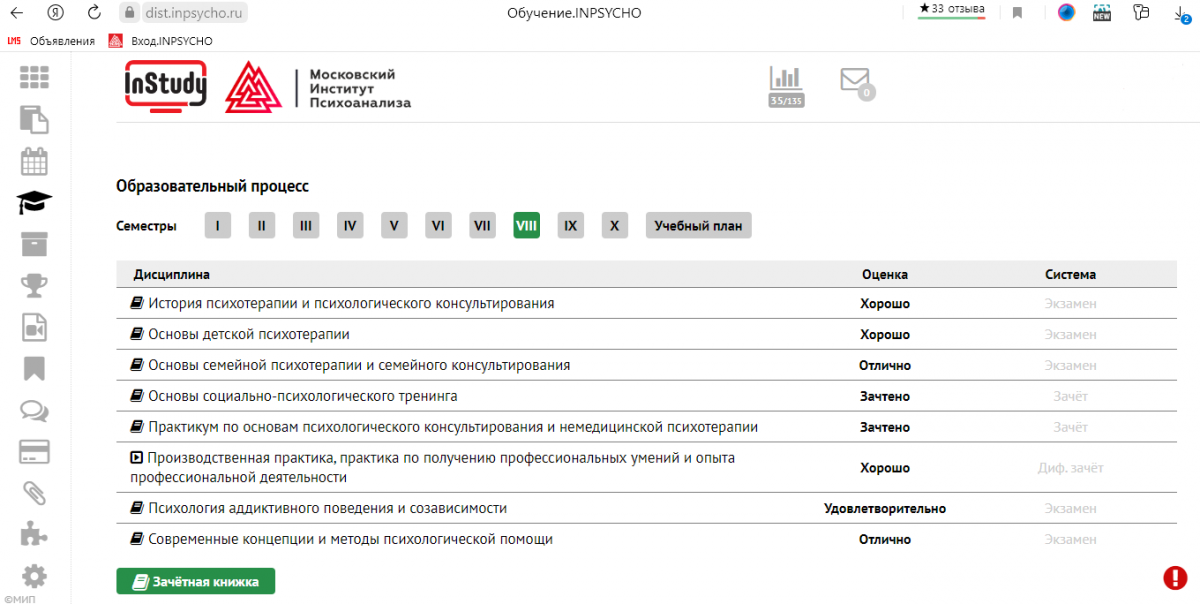1200x604 pixels.
Task: Click the paperclip attachments sidebar icon
Action: click(34, 493)
